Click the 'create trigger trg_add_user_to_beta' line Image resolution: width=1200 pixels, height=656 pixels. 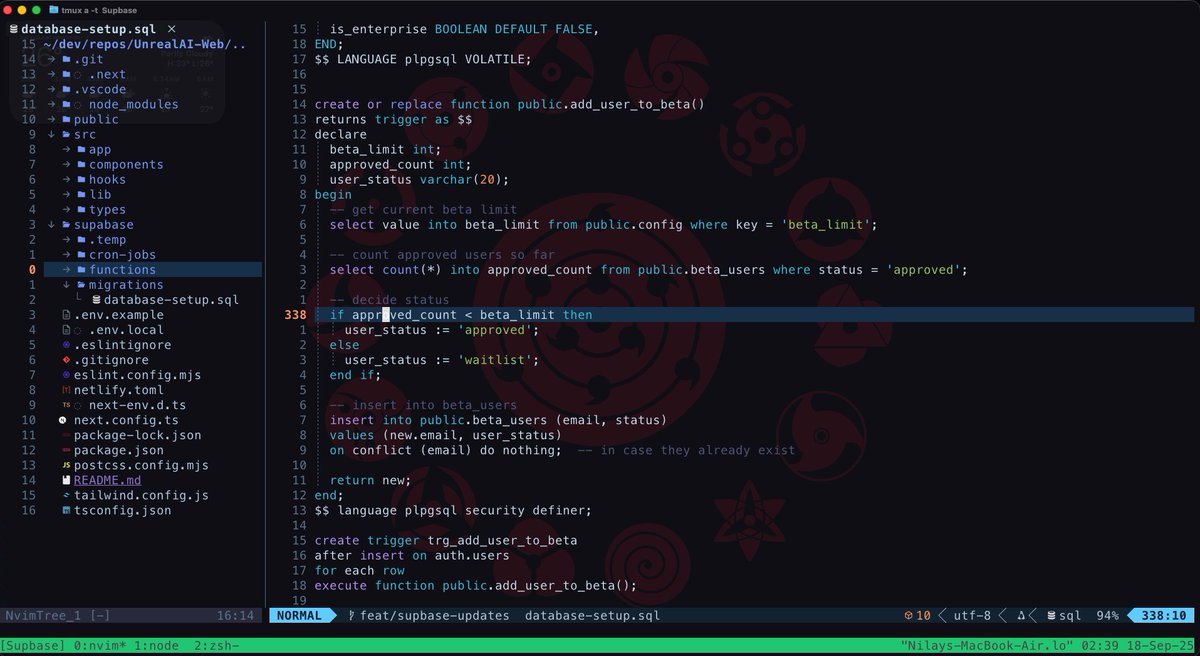coord(445,540)
